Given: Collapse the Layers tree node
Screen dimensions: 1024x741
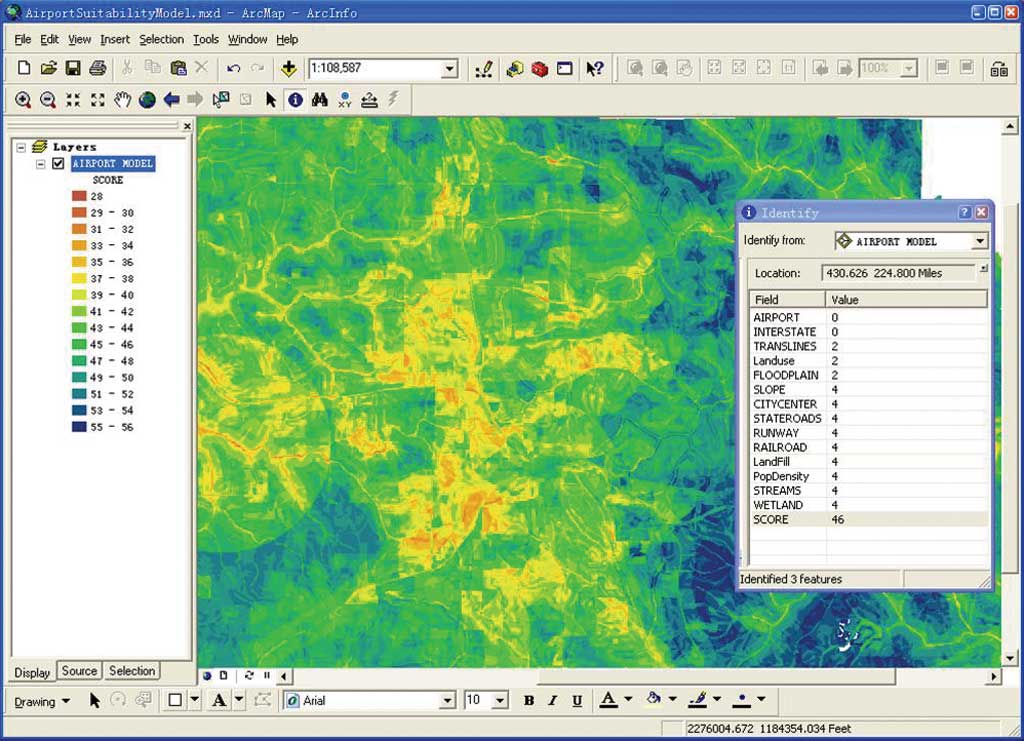Looking at the screenshot, I should click(x=21, y=146).
